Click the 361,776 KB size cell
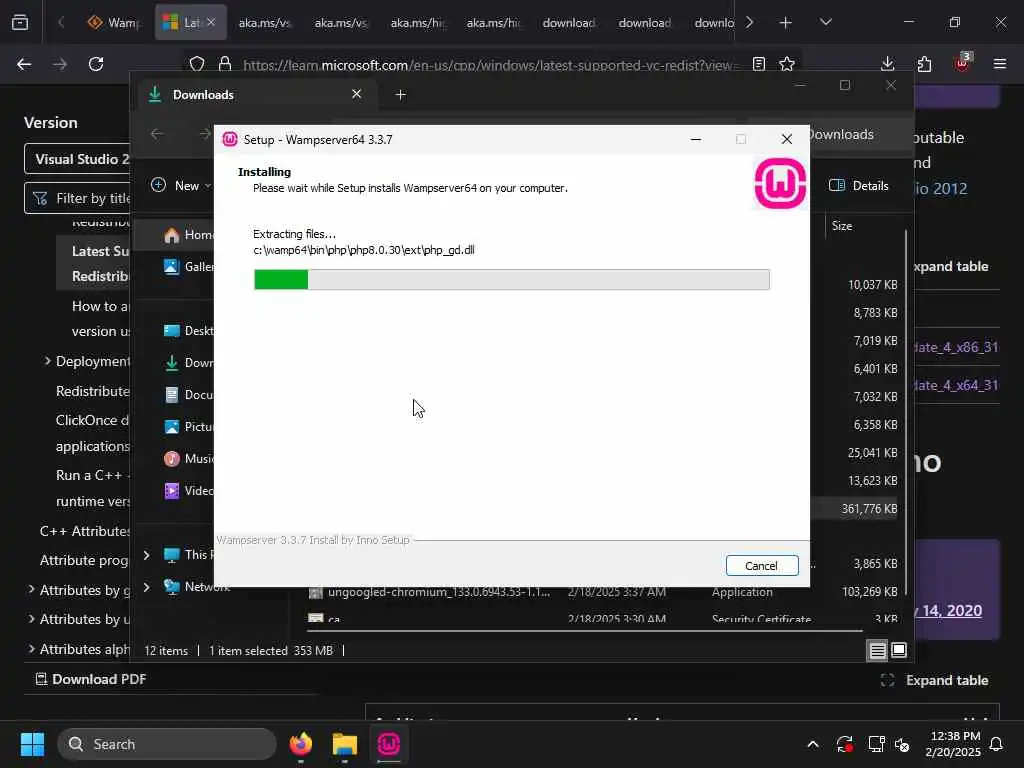The height and width of the screenshot is (768, 1024). pyautogui.click(x=869, y=509)
